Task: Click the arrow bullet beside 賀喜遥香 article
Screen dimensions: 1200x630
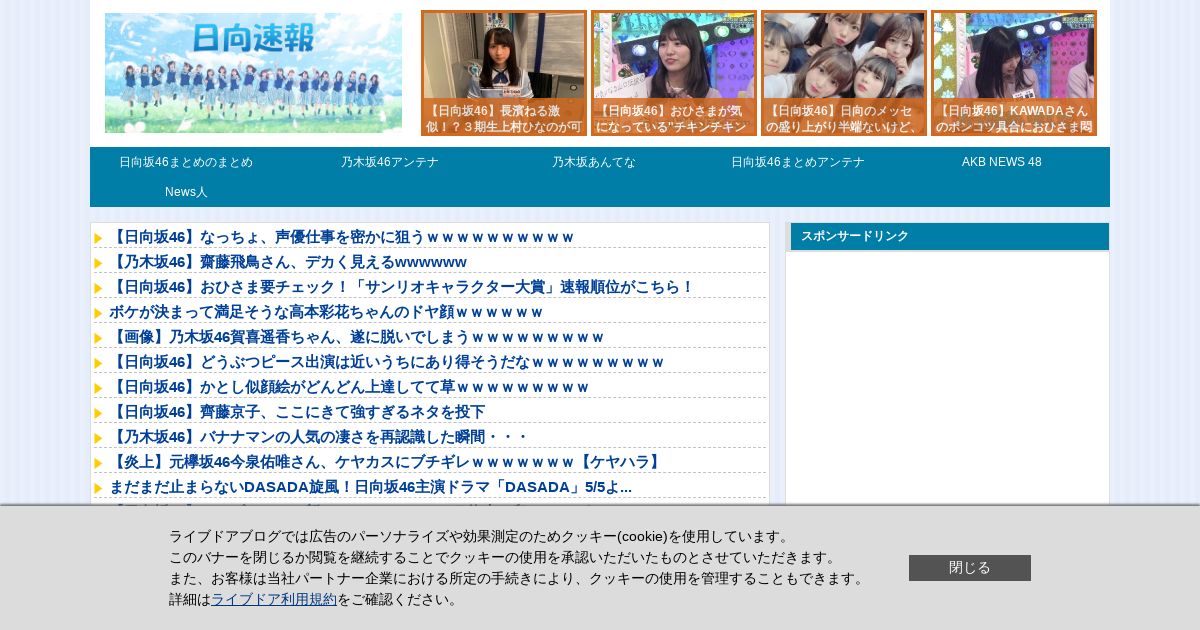Action: point(99,338)
